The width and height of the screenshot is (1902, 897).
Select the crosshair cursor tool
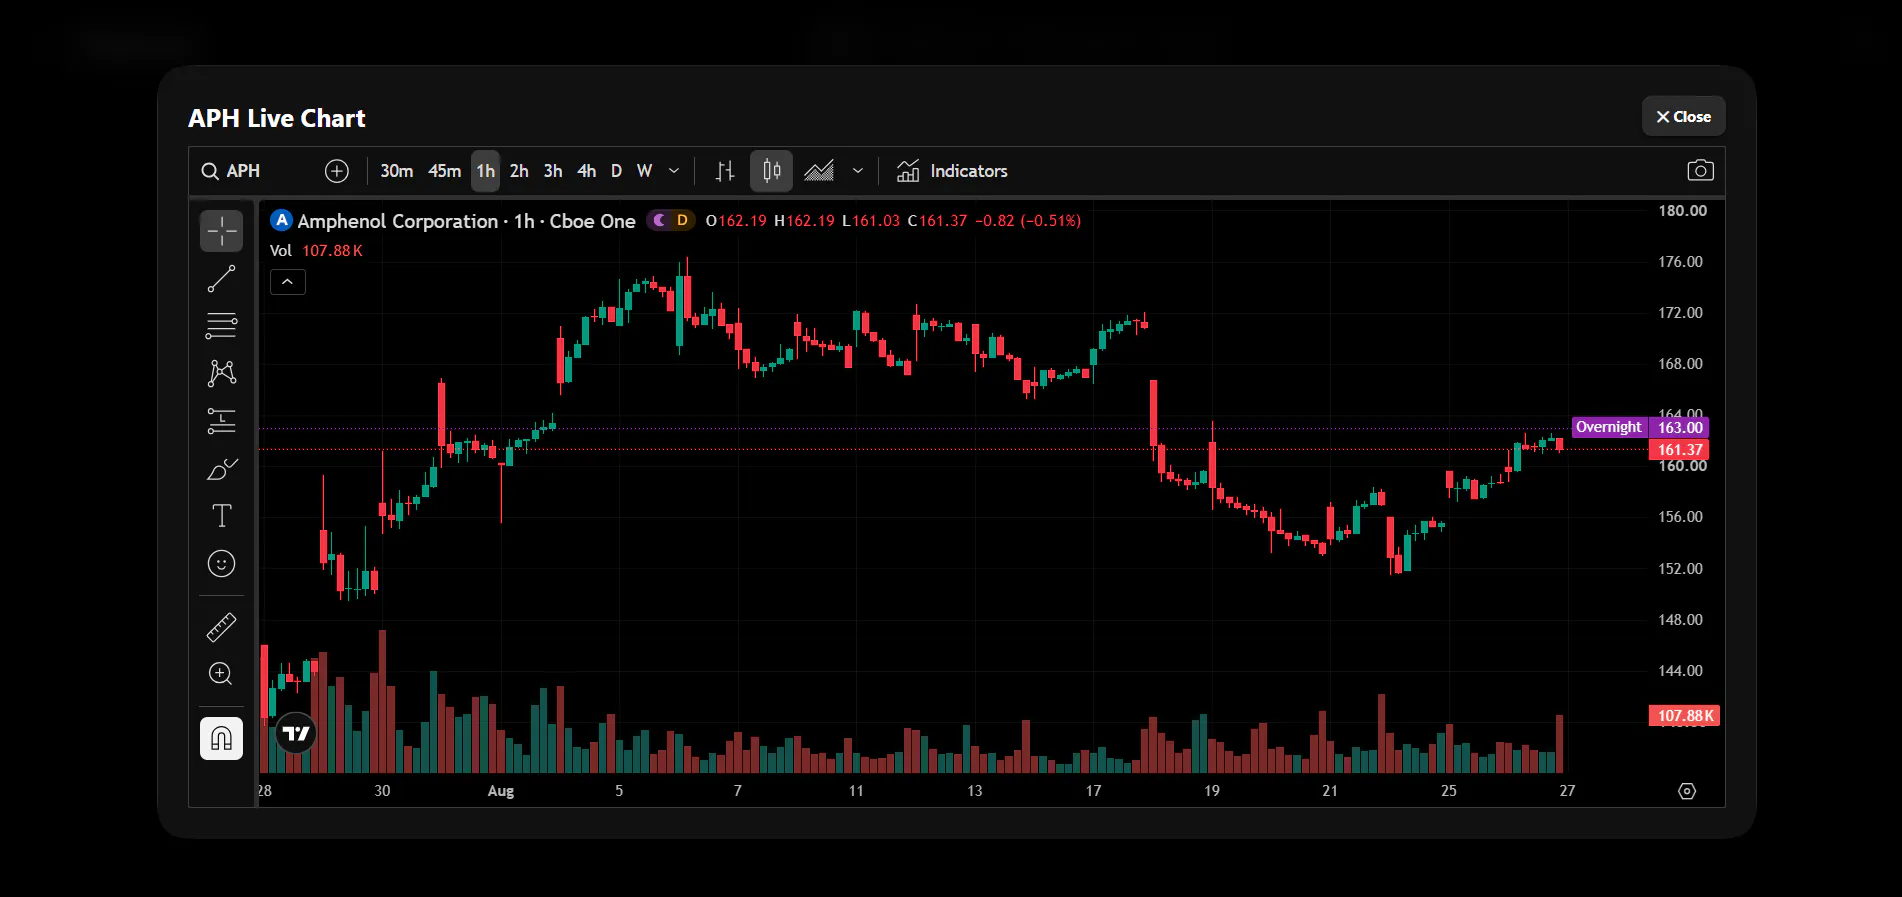tap(221, 231)
